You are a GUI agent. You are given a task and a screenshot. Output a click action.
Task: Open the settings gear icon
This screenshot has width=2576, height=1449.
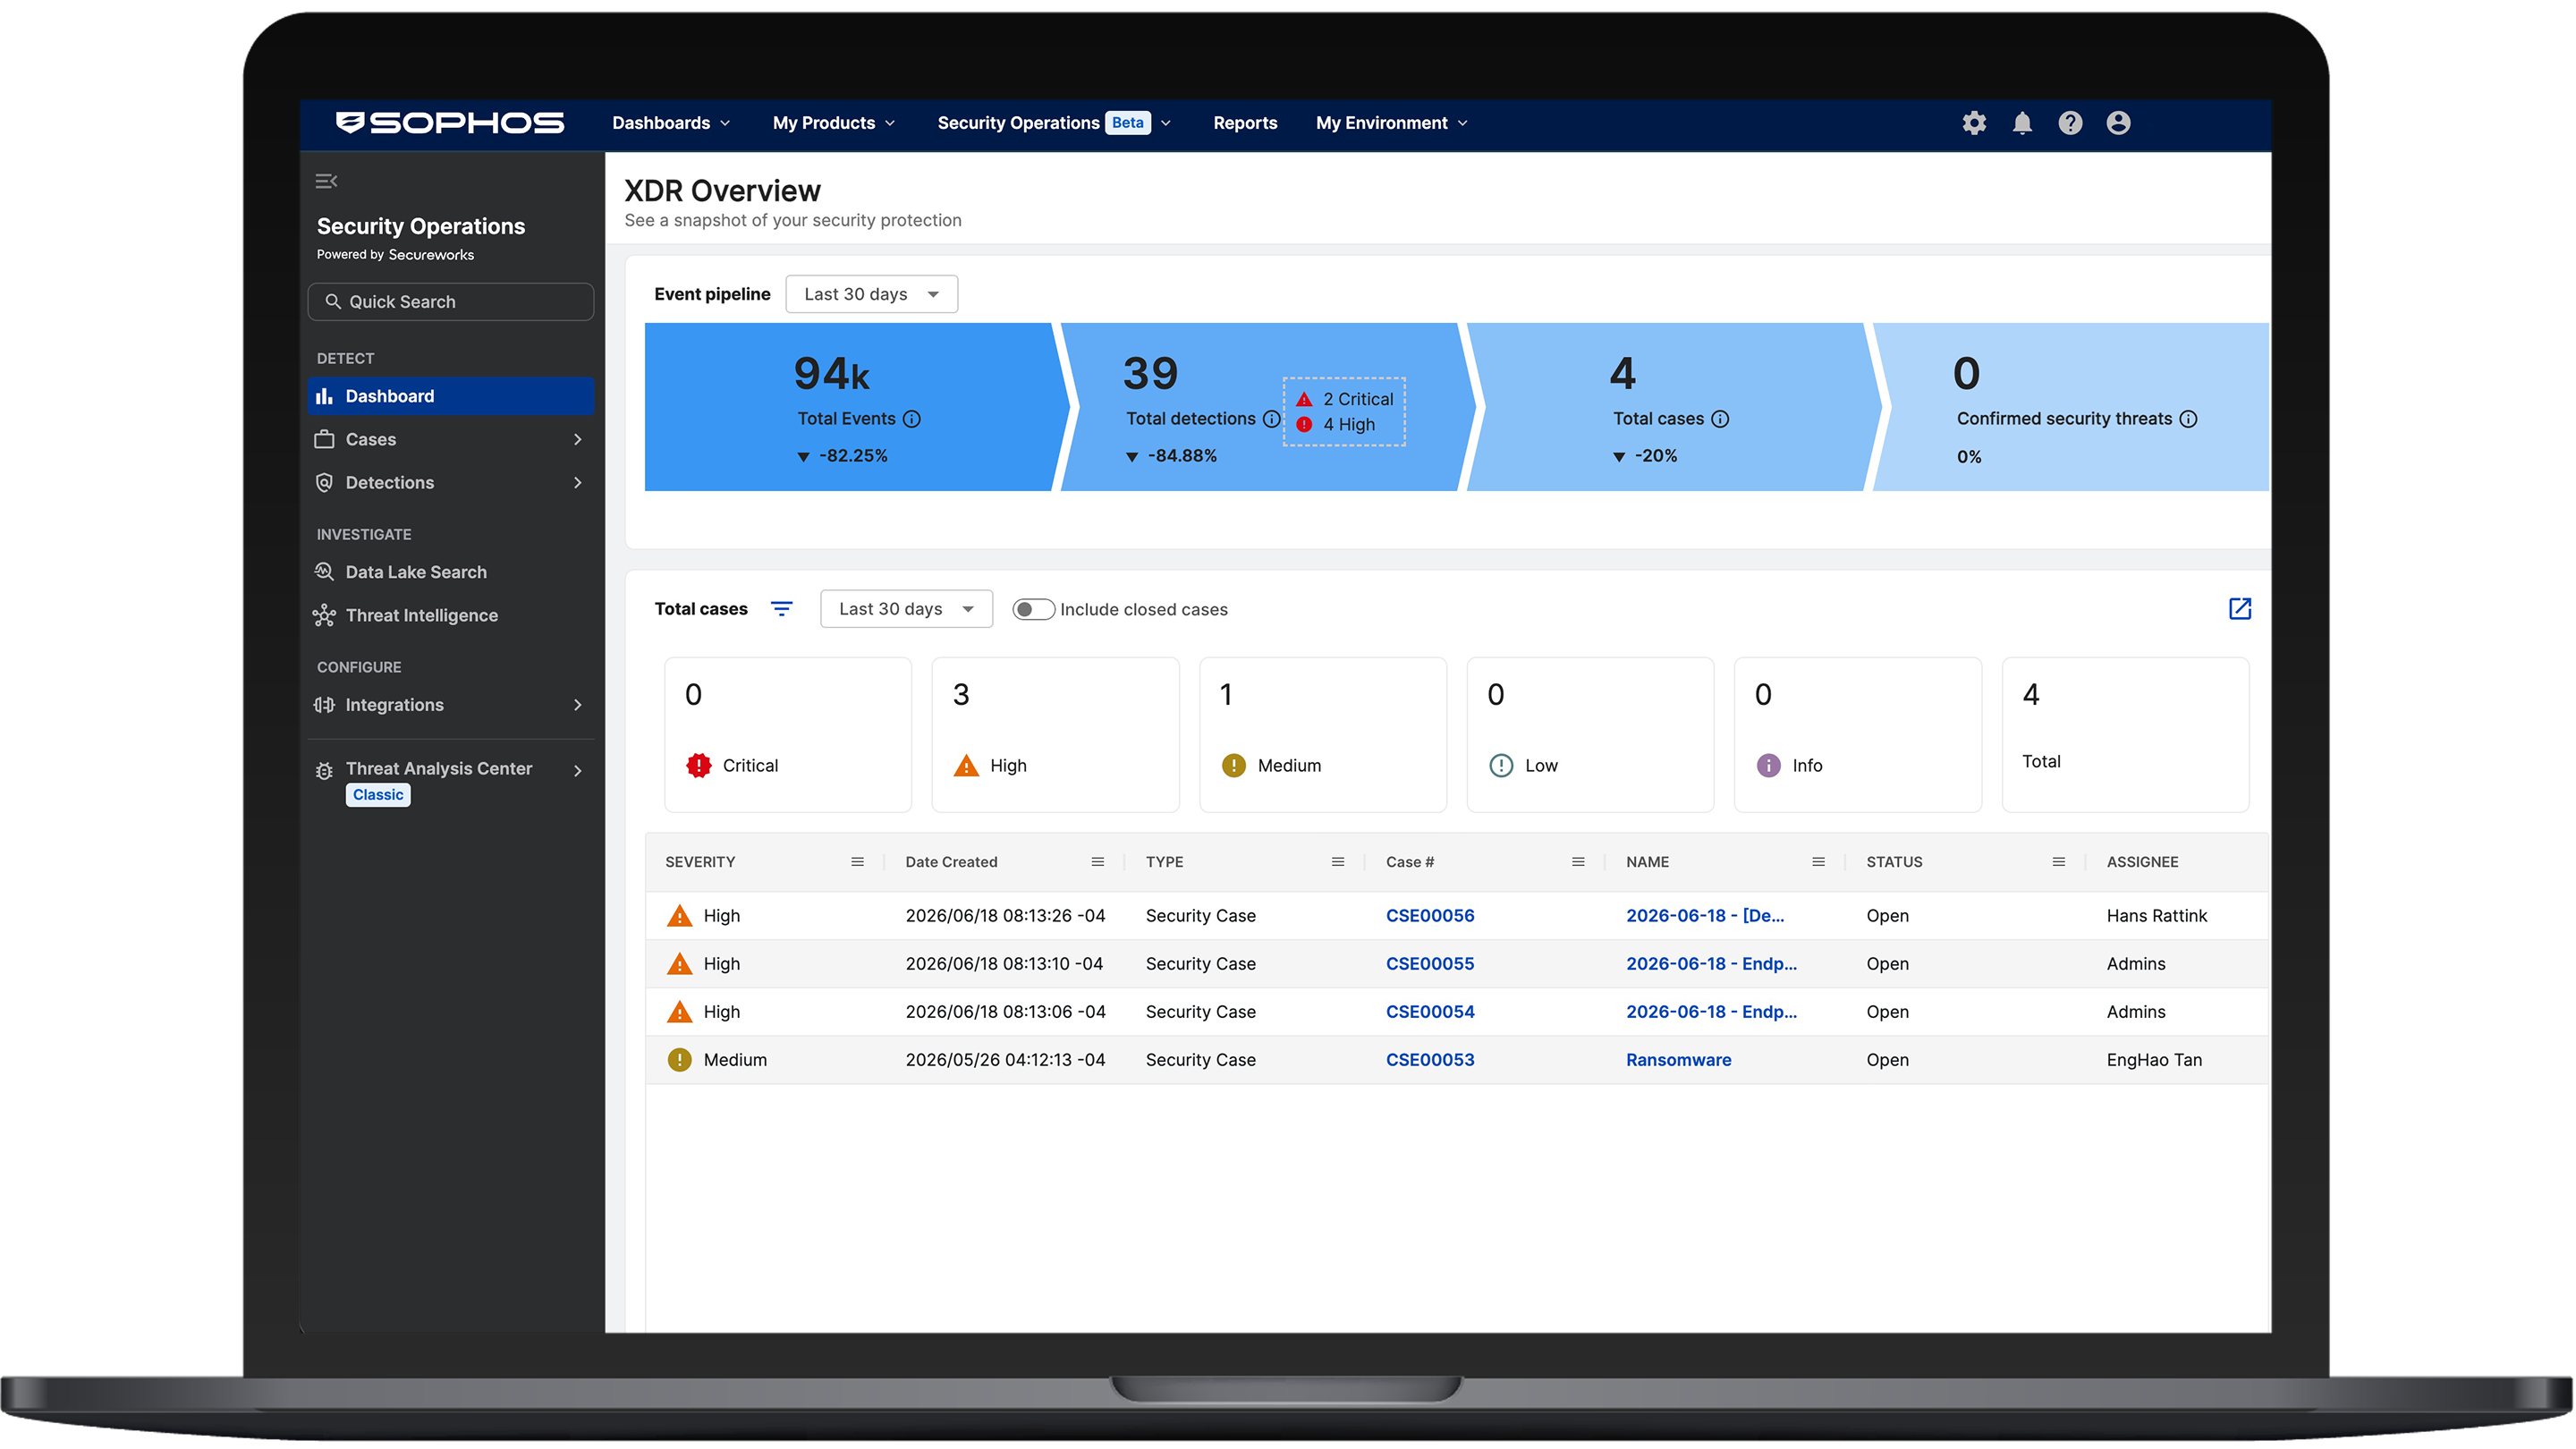1974,123
